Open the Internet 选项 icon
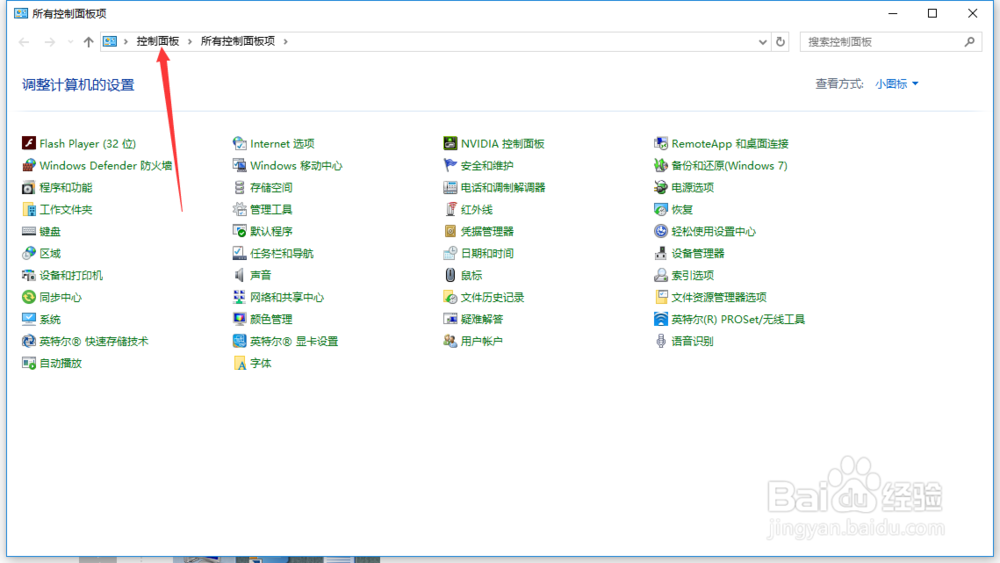Image resolution: width=1000 pixels, height=563 pixels. [x=239, y=143]
